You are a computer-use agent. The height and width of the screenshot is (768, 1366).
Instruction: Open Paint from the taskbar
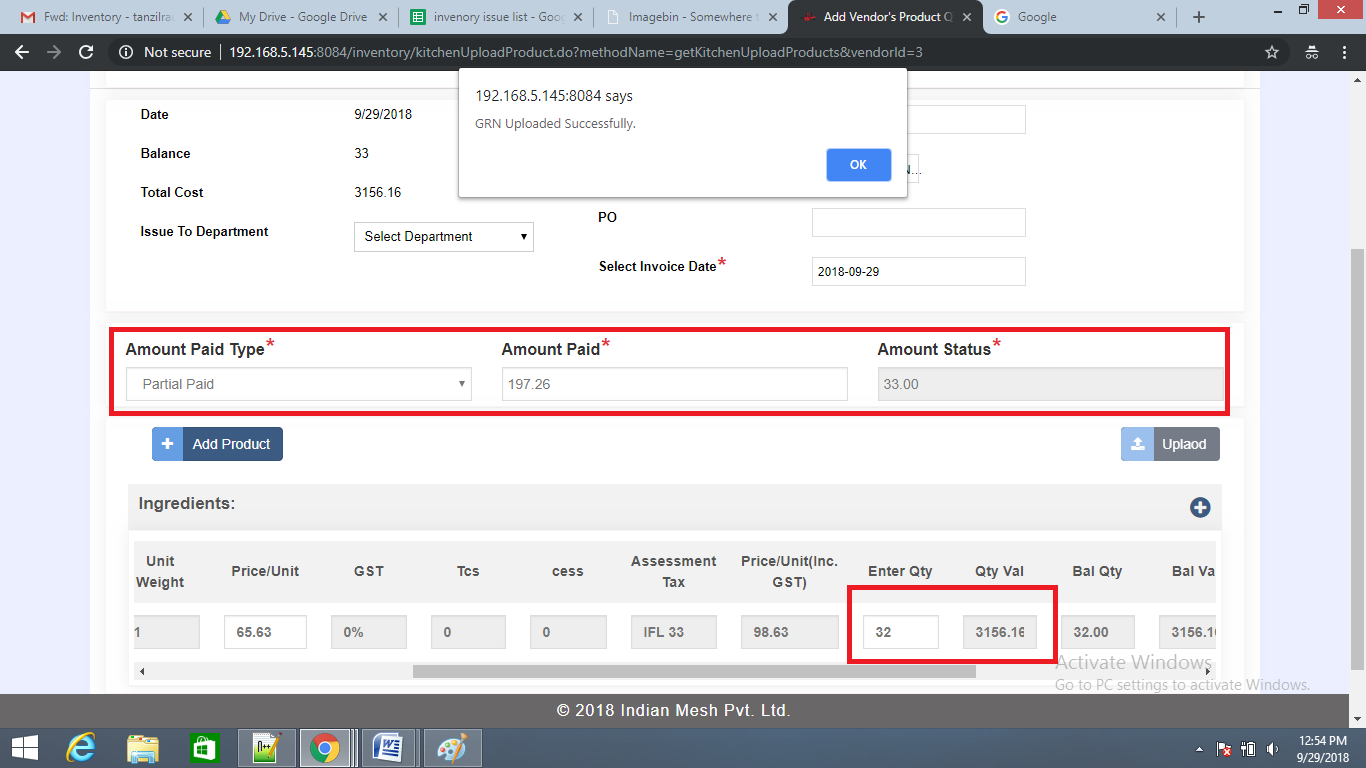pos(452,748)
